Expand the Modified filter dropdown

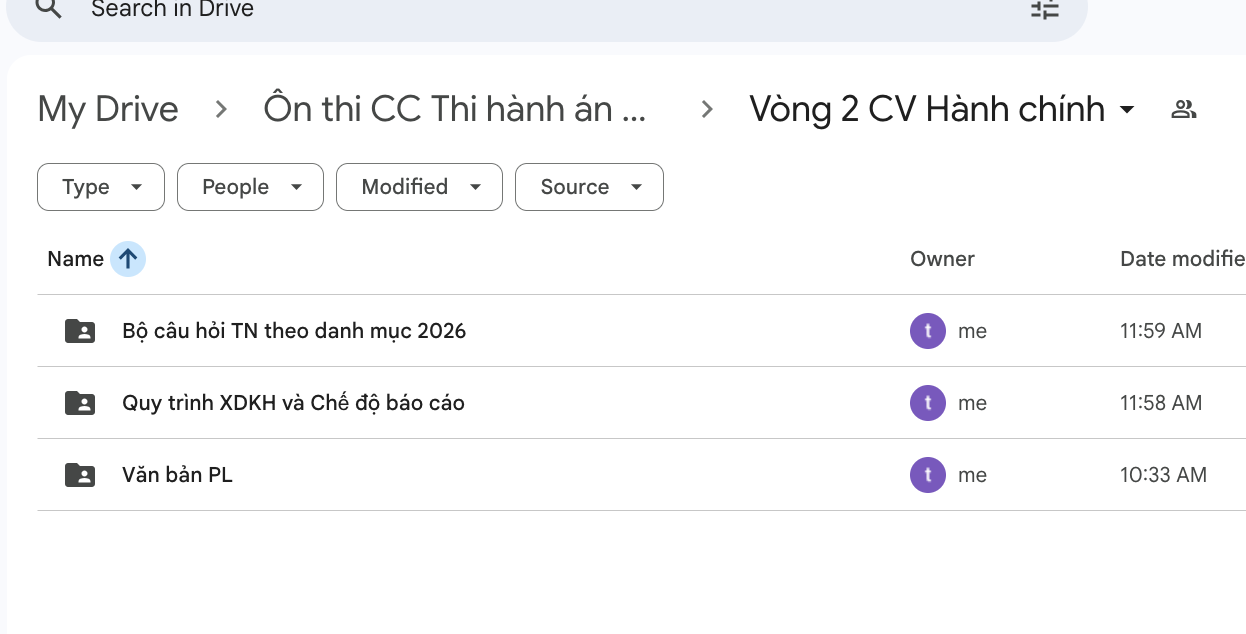[419, 187]
